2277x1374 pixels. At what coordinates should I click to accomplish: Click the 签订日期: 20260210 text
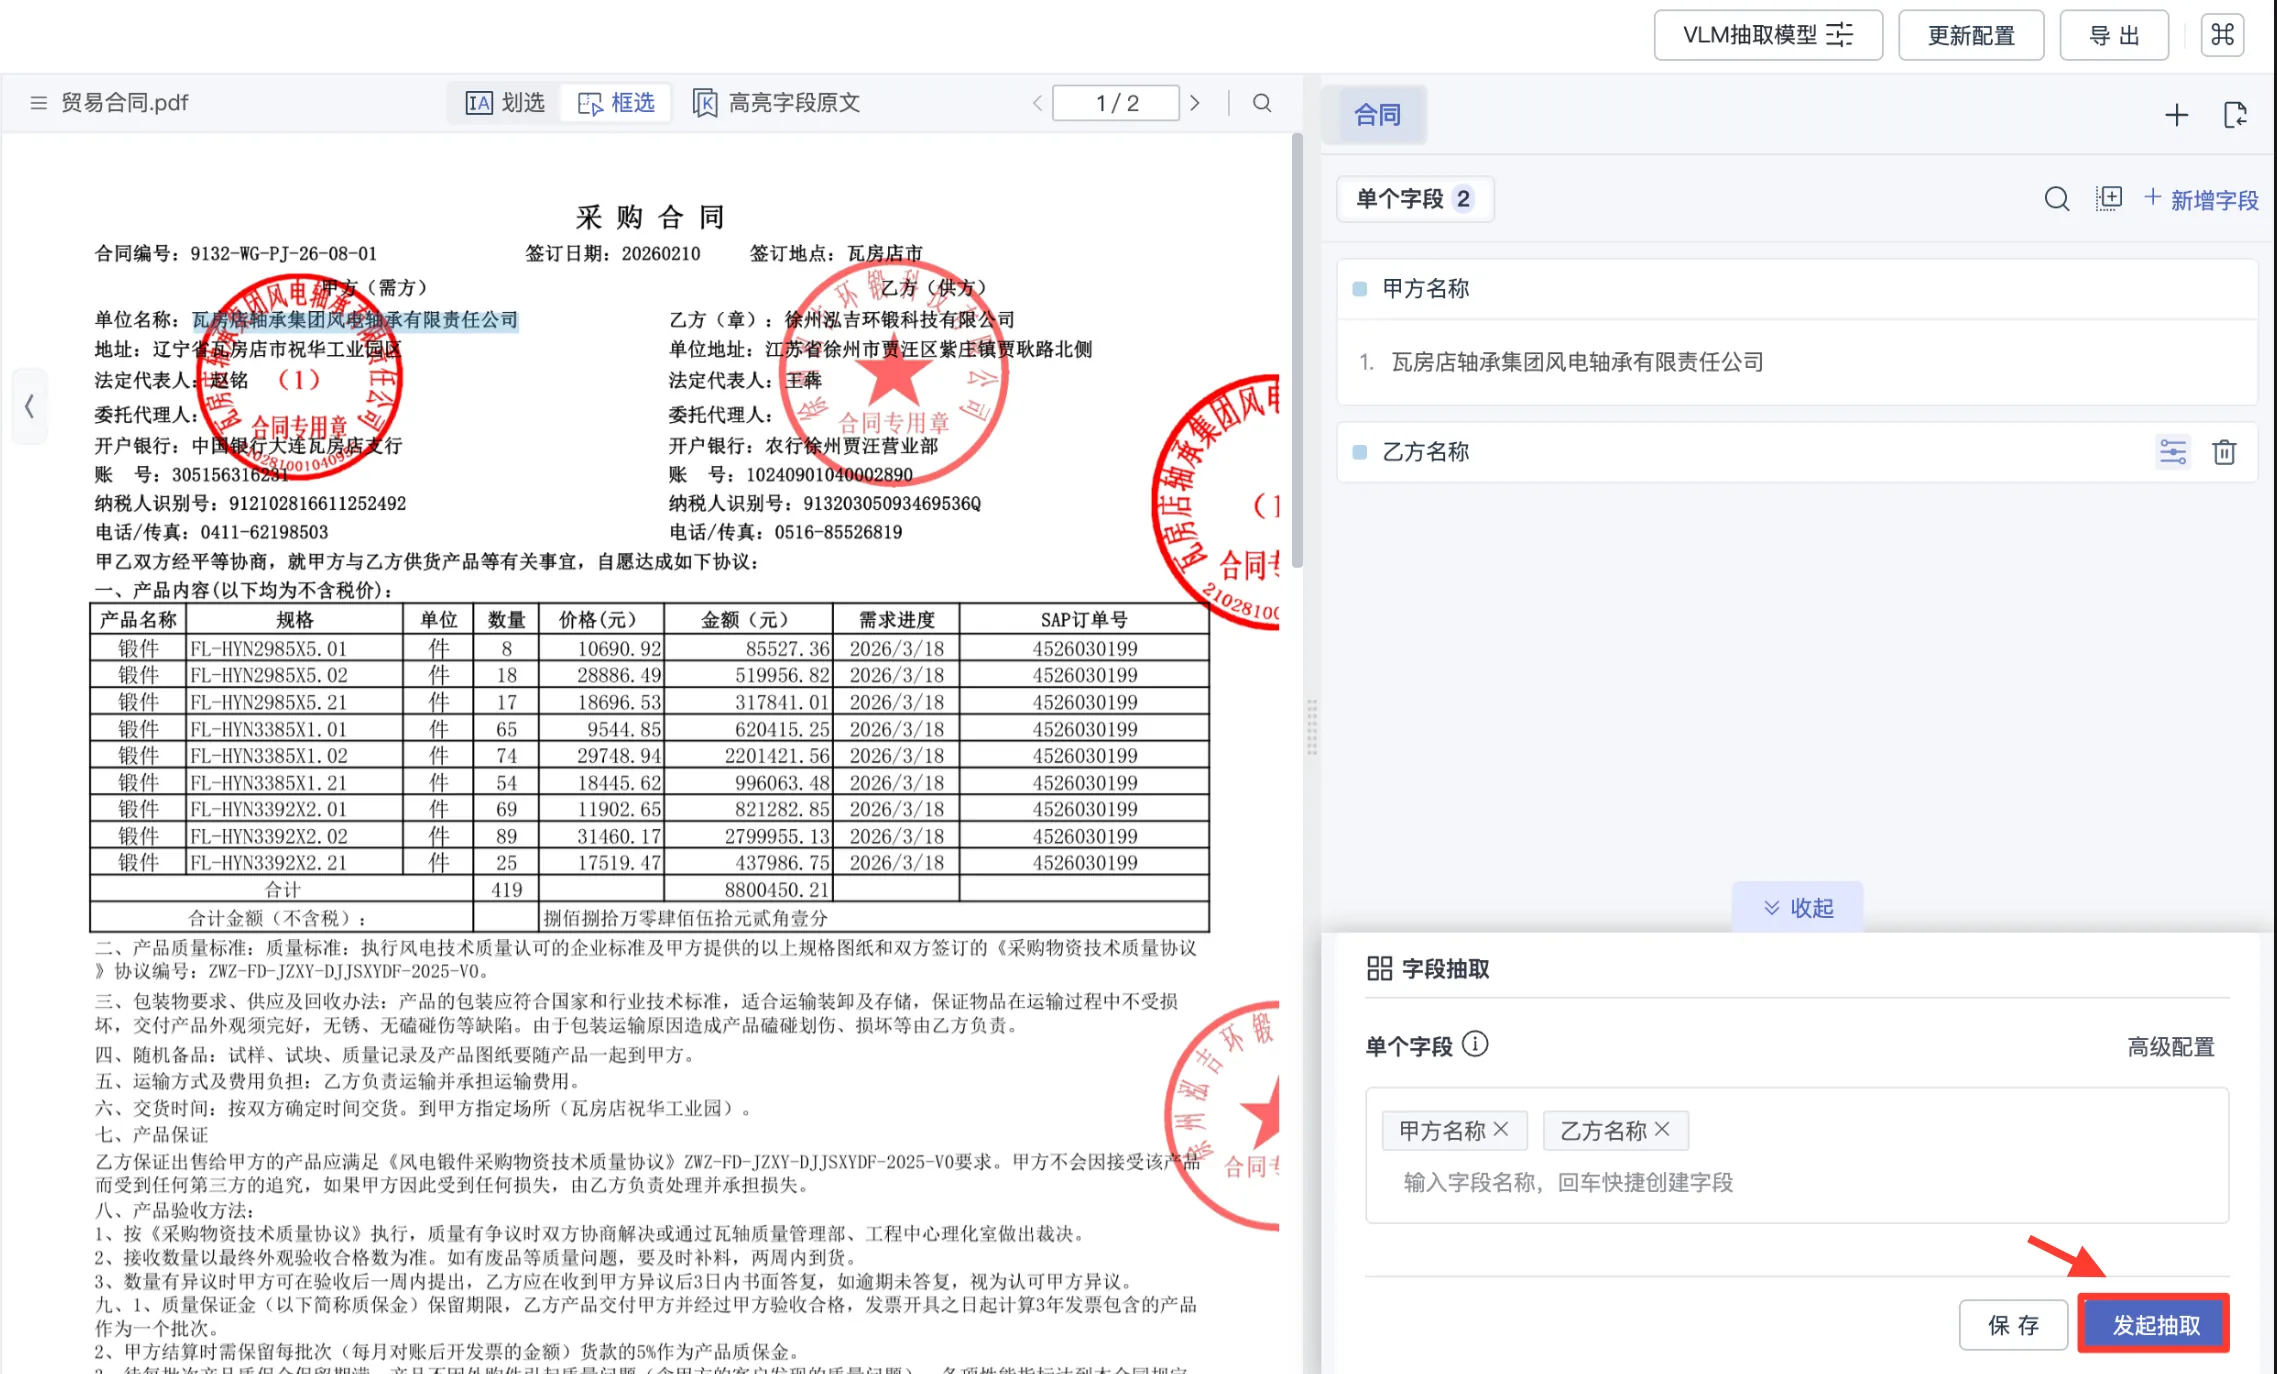point(613,254)
